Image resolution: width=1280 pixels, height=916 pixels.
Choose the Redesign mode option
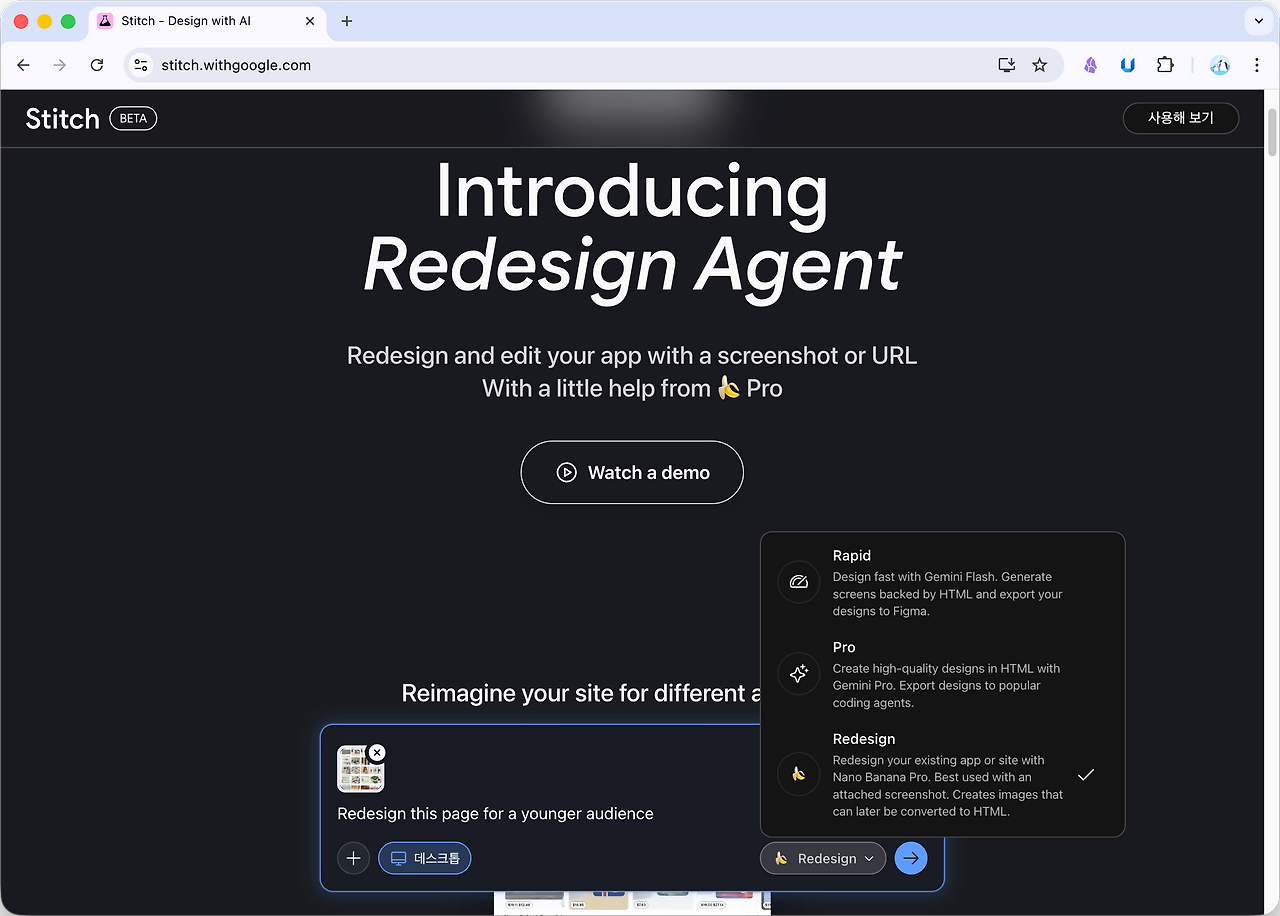tap(942, 774)
